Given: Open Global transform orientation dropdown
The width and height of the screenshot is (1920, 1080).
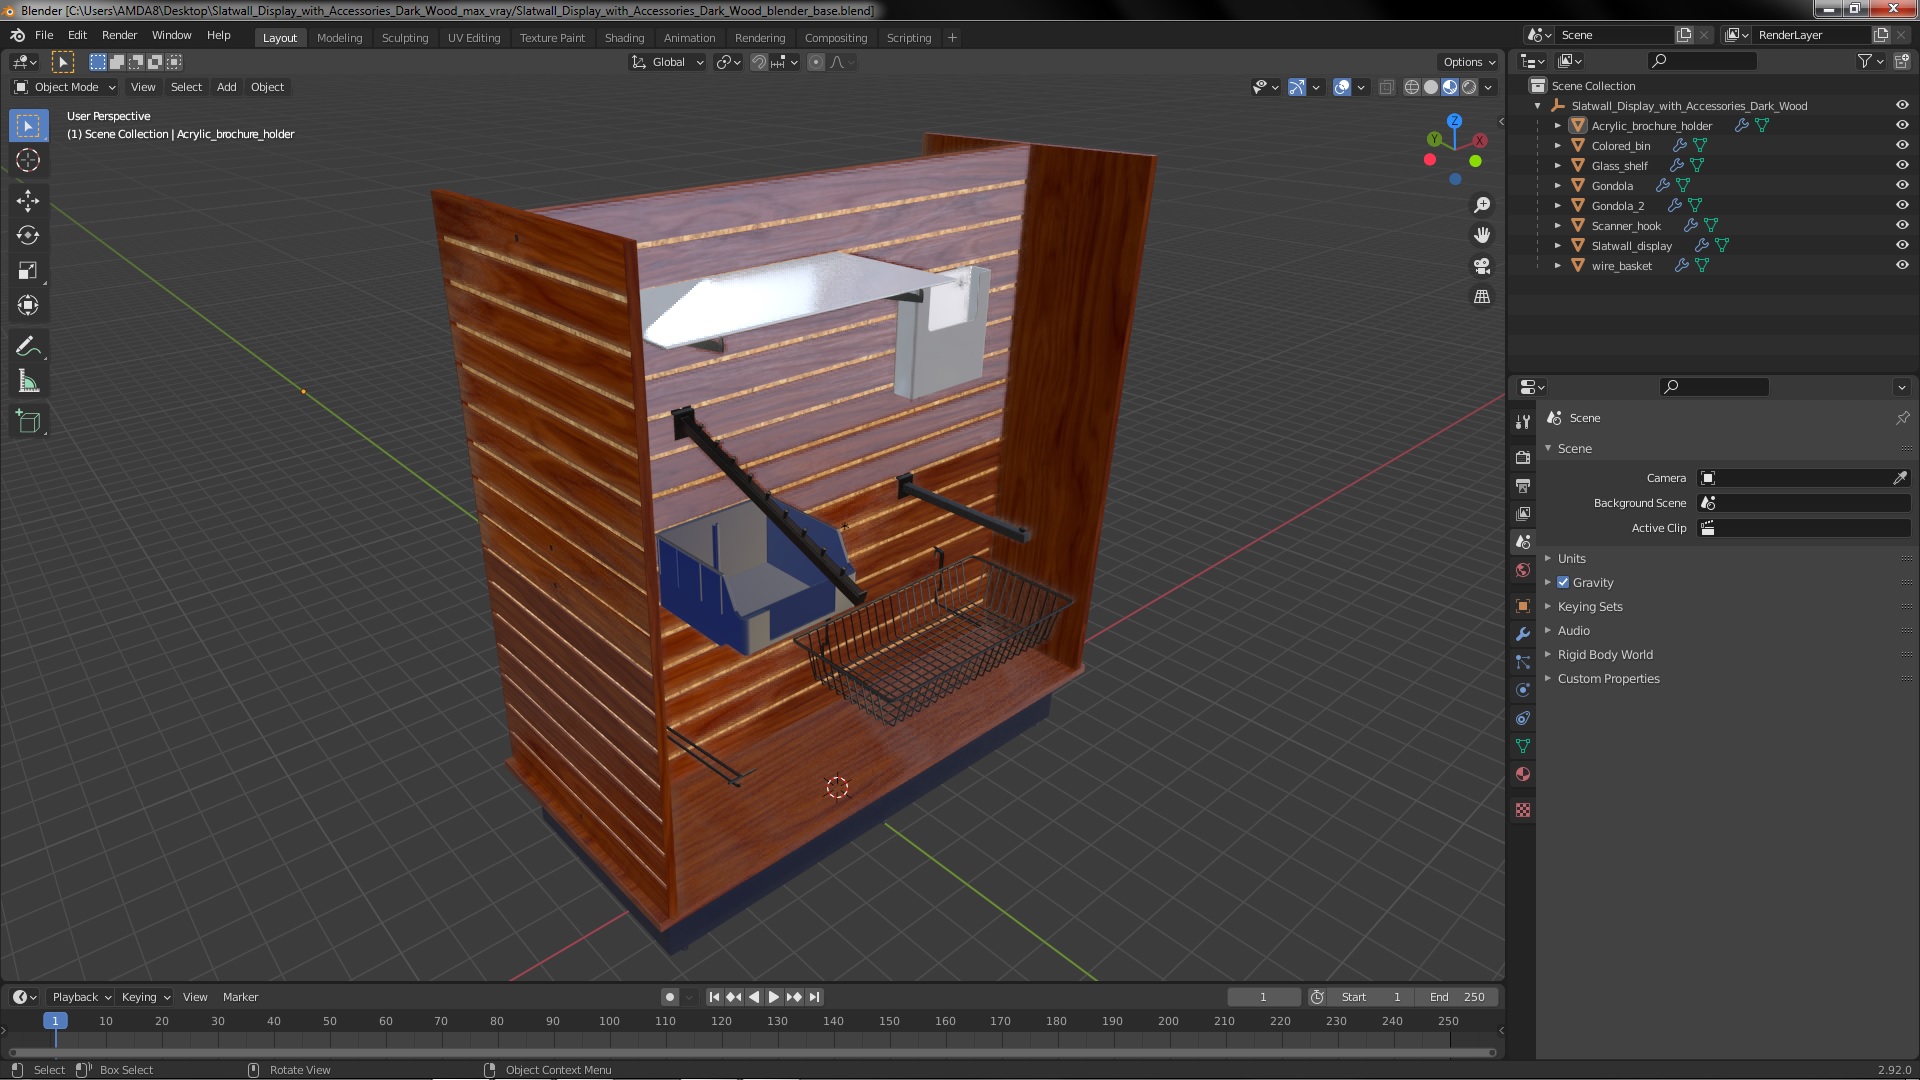Looking at the screenshot, I should pos(668,62).
